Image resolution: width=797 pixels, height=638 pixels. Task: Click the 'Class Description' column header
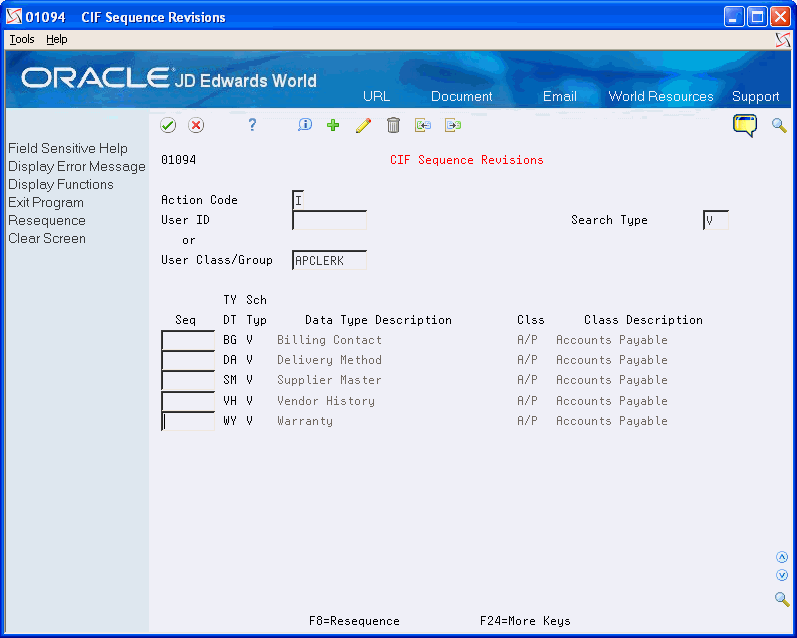(x=643, y=320)
